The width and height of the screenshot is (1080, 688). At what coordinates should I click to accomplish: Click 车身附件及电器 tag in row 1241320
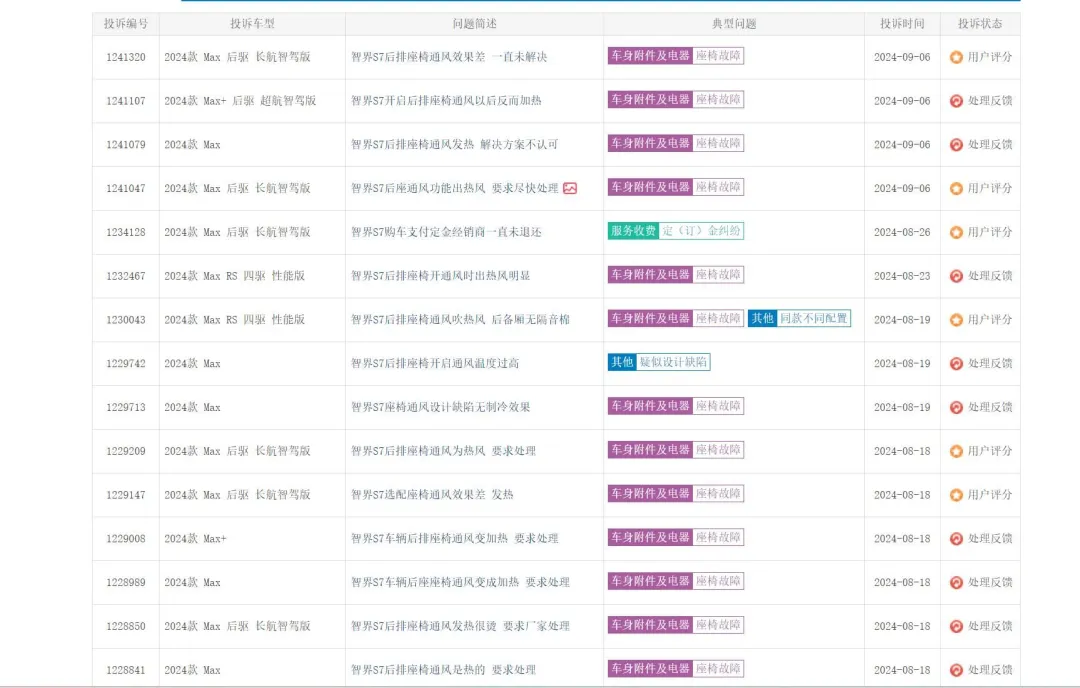coord(650,56)
